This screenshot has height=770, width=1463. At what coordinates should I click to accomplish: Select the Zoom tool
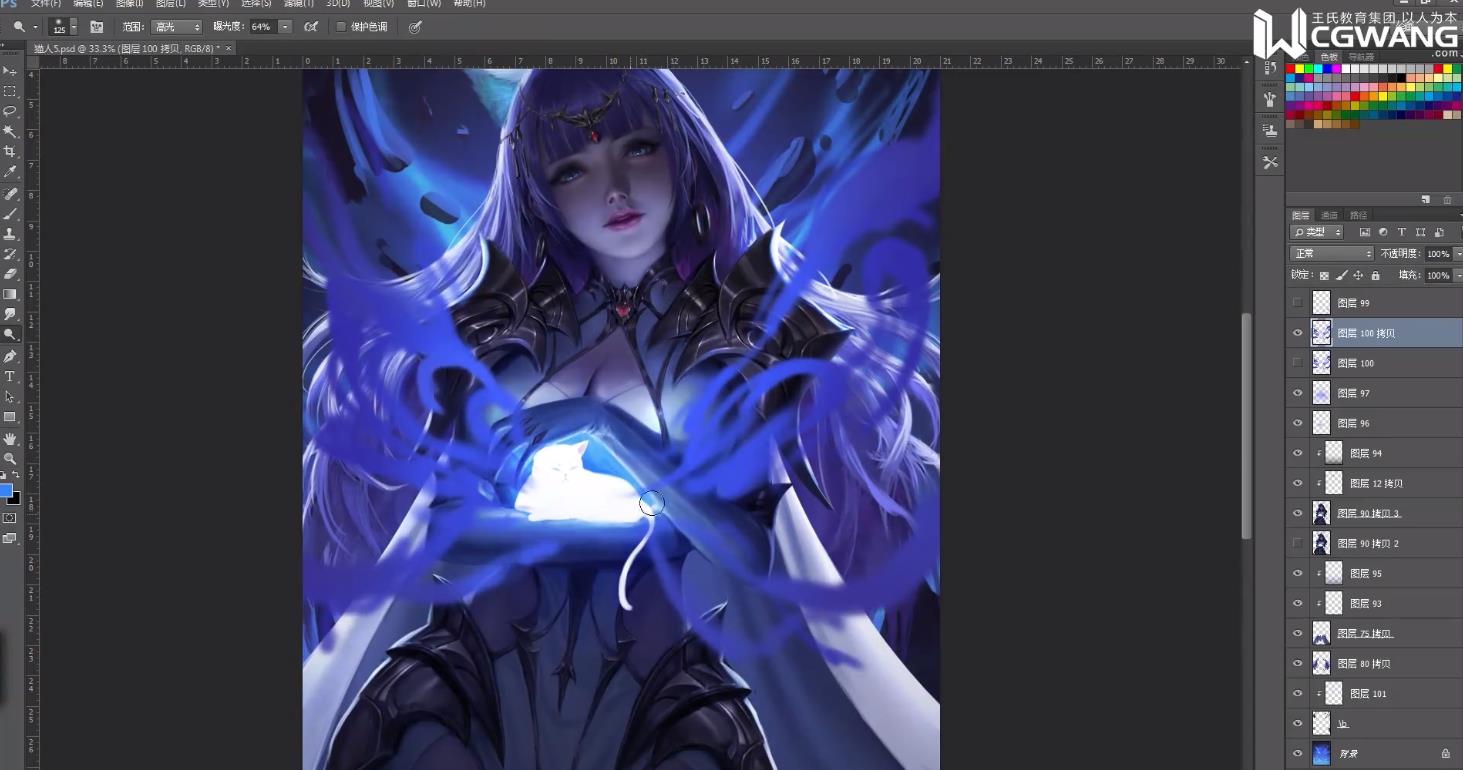coord(10,458)
